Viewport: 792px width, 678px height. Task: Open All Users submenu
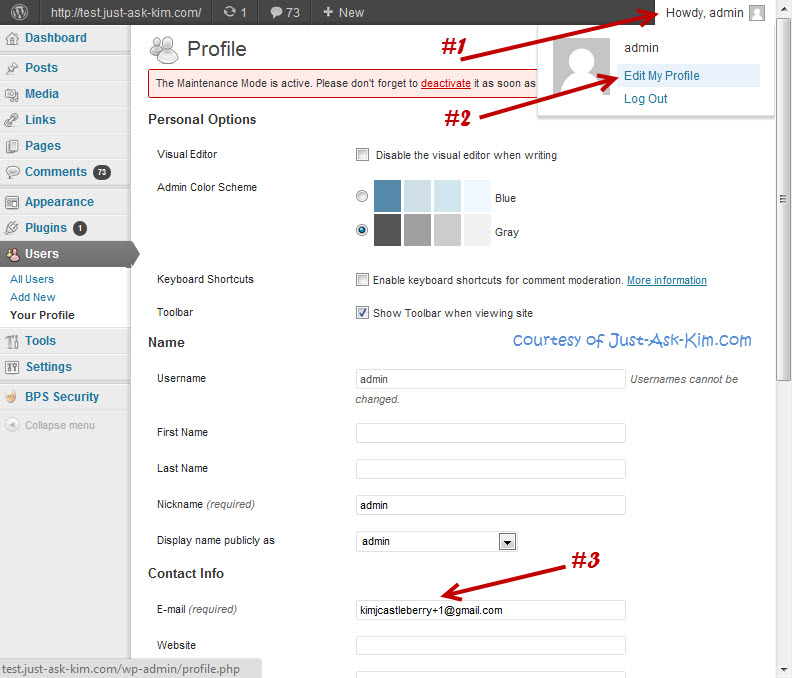tap(32, 279)
